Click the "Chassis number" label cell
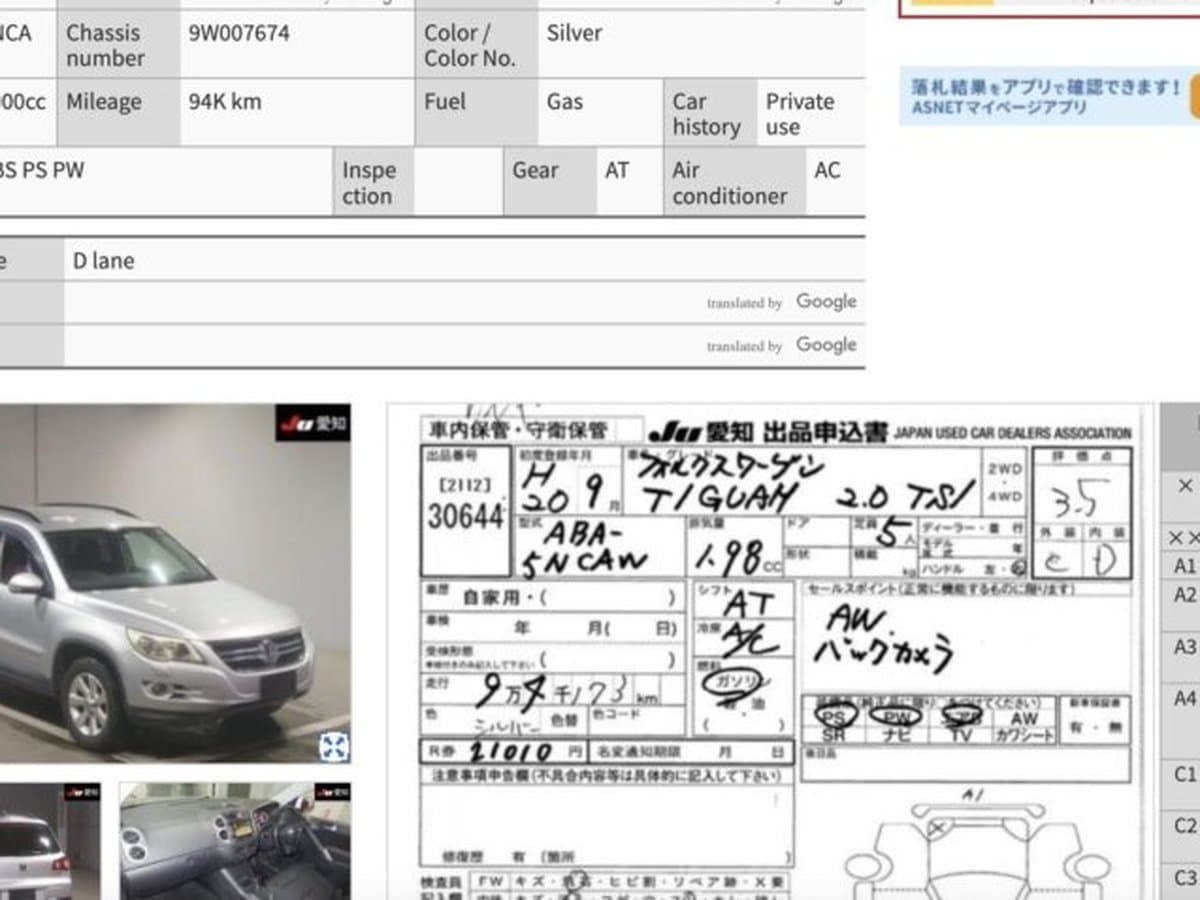Image resolution: width=1200 pixels, height=900 pixels. pos(119,45)
